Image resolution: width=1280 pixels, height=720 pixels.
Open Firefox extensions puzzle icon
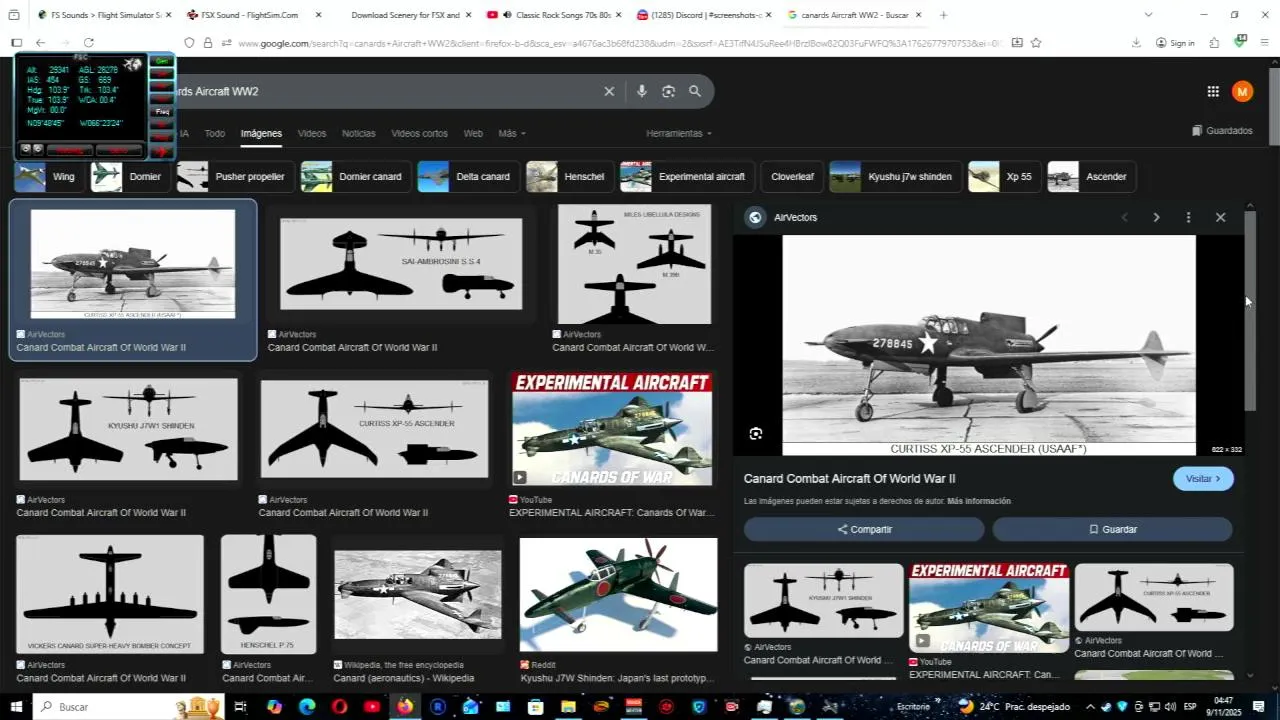pos(1214,43)
